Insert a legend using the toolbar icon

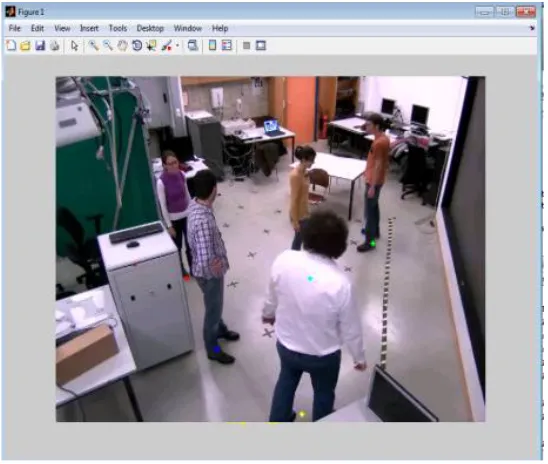click(227, 45)
